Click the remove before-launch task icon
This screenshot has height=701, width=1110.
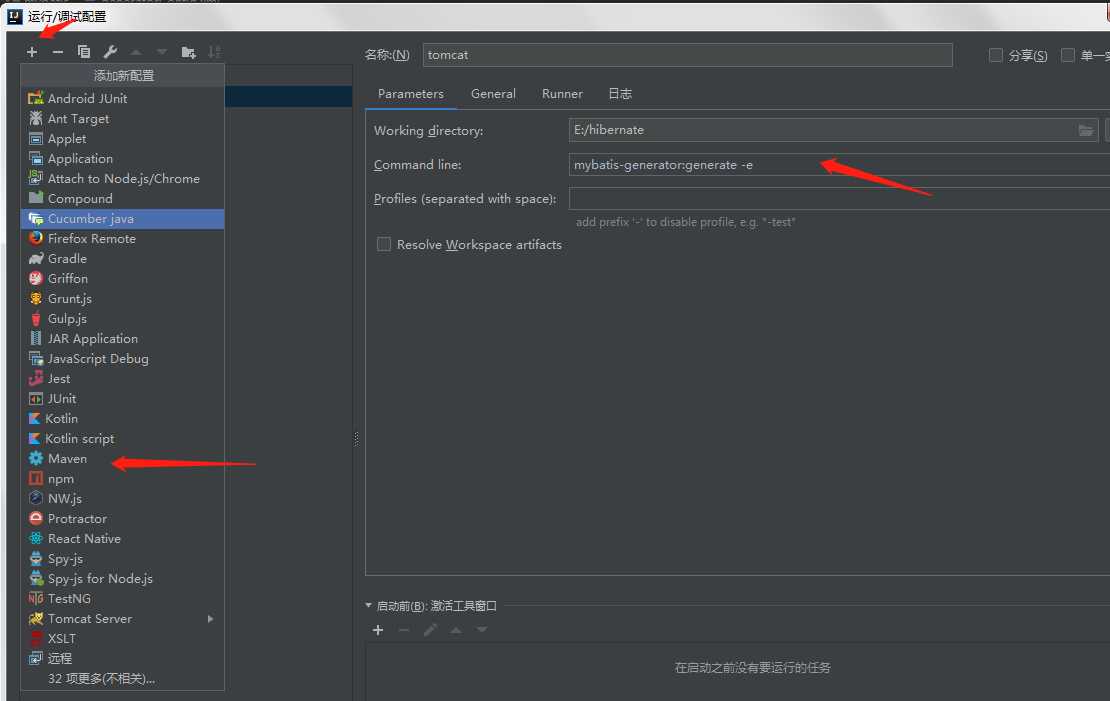pos(404,630)
